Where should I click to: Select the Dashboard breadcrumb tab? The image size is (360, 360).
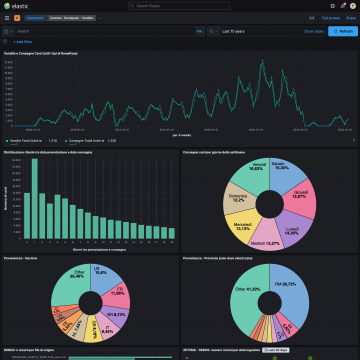tap(35, 18)
